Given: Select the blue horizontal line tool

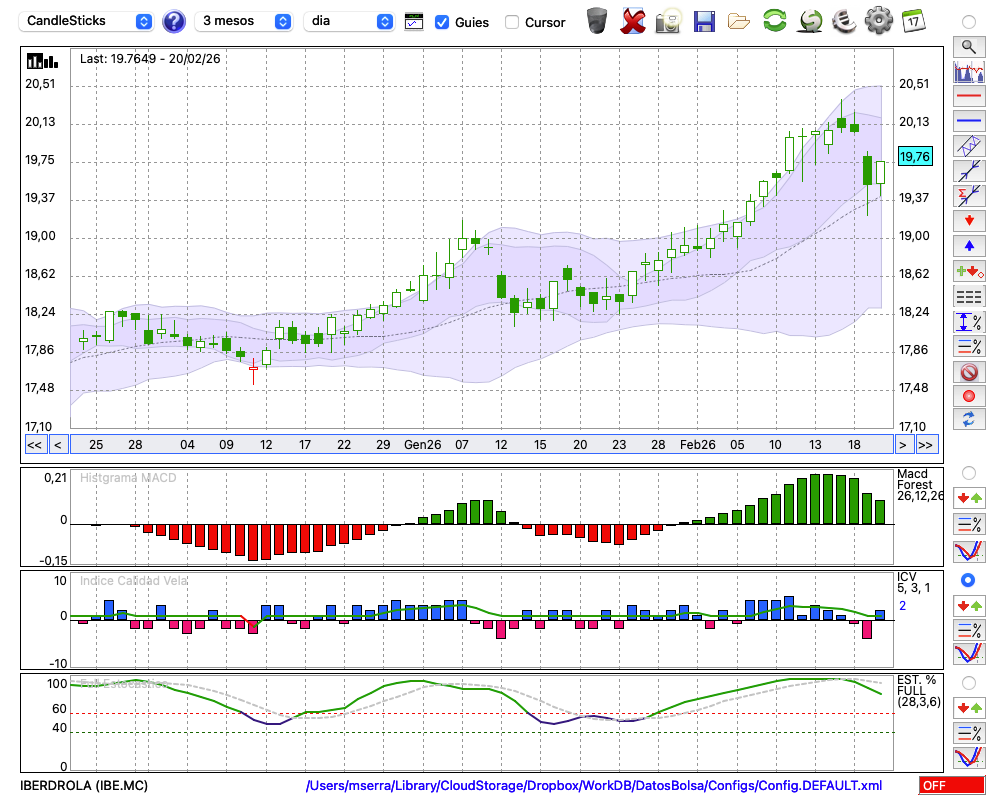Looking at the screenshot, I should point(968,121).
